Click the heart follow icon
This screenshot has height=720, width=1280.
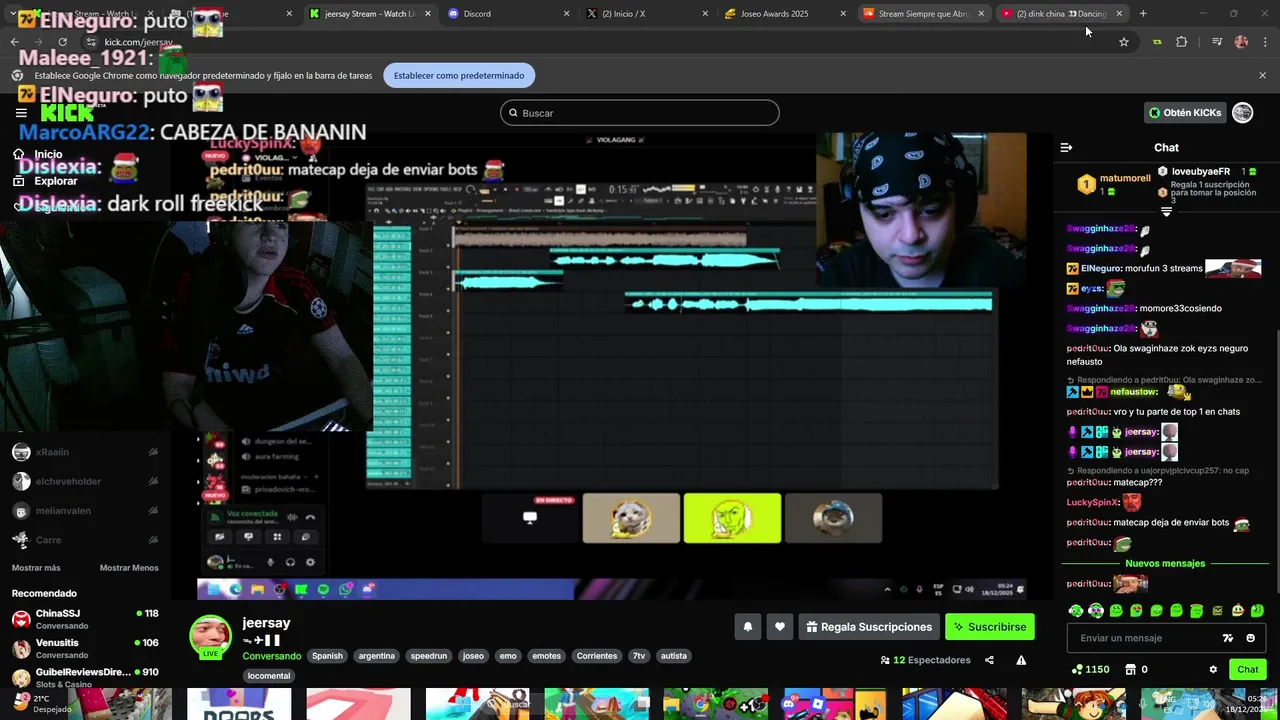[x=780, y=627]
